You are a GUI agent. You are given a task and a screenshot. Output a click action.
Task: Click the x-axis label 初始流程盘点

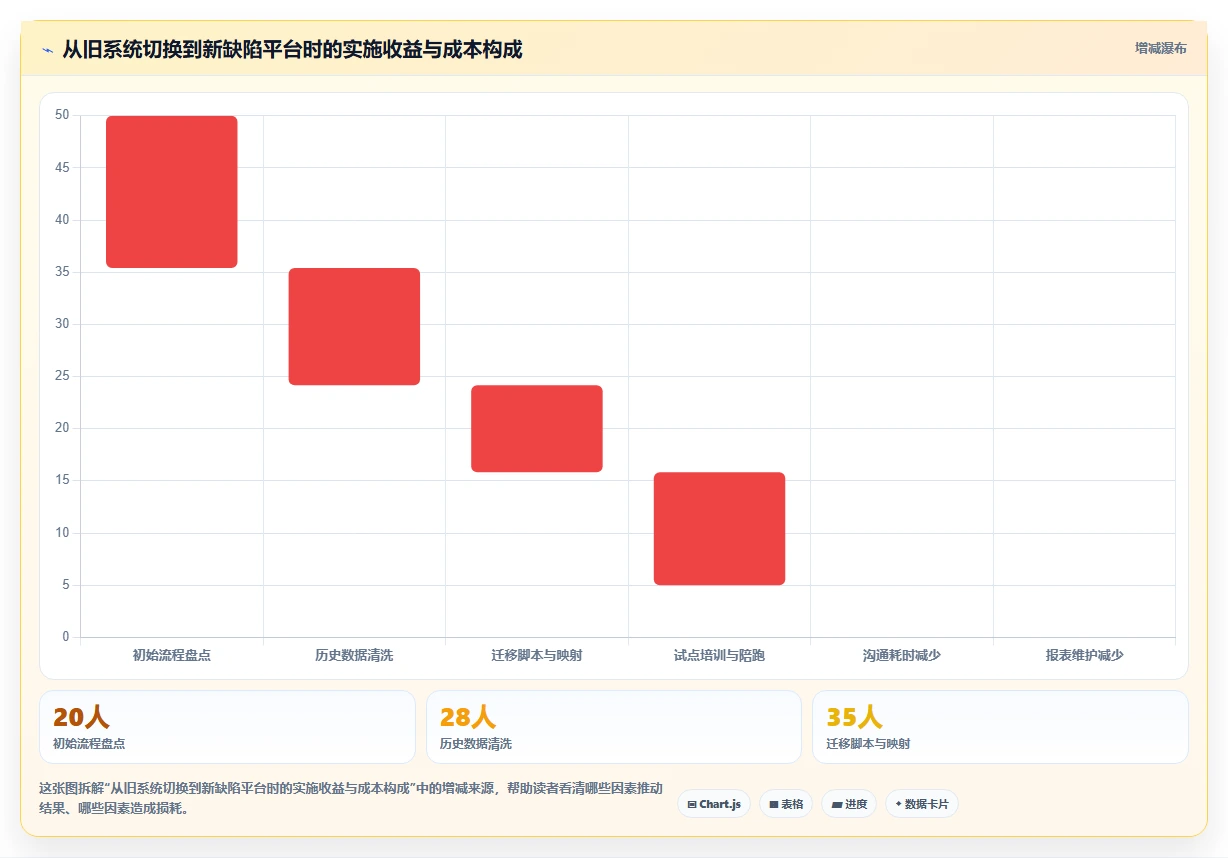[172, 656]
